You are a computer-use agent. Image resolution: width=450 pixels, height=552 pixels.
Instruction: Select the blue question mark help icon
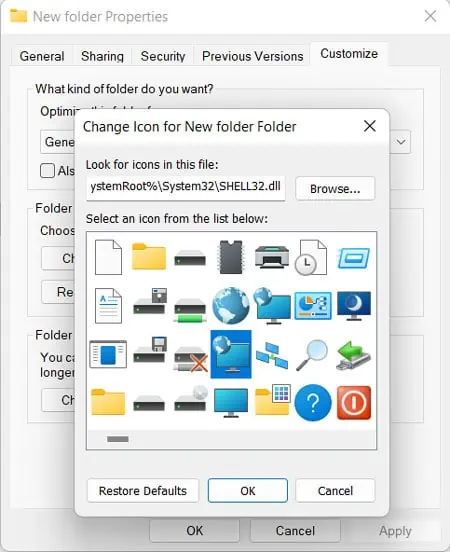point(313,403)
